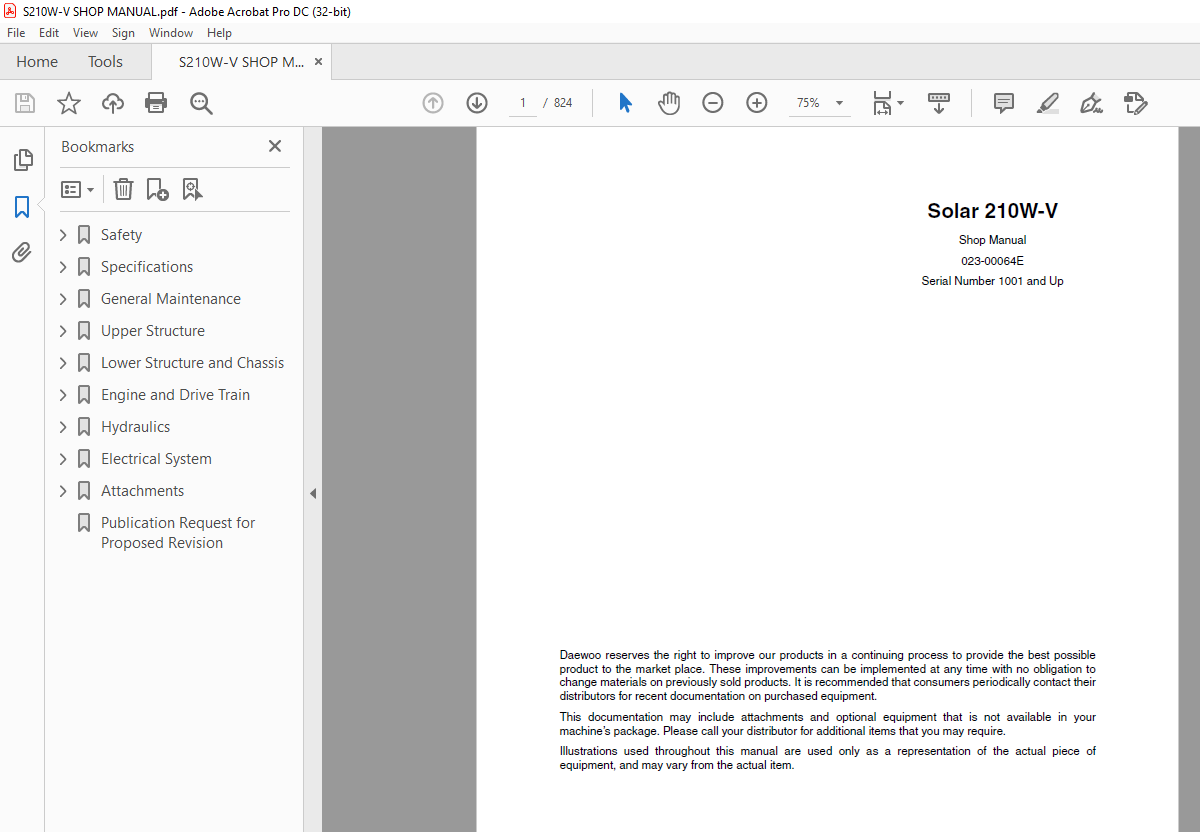Delete the selected bookmark

[x=123, y=189]
